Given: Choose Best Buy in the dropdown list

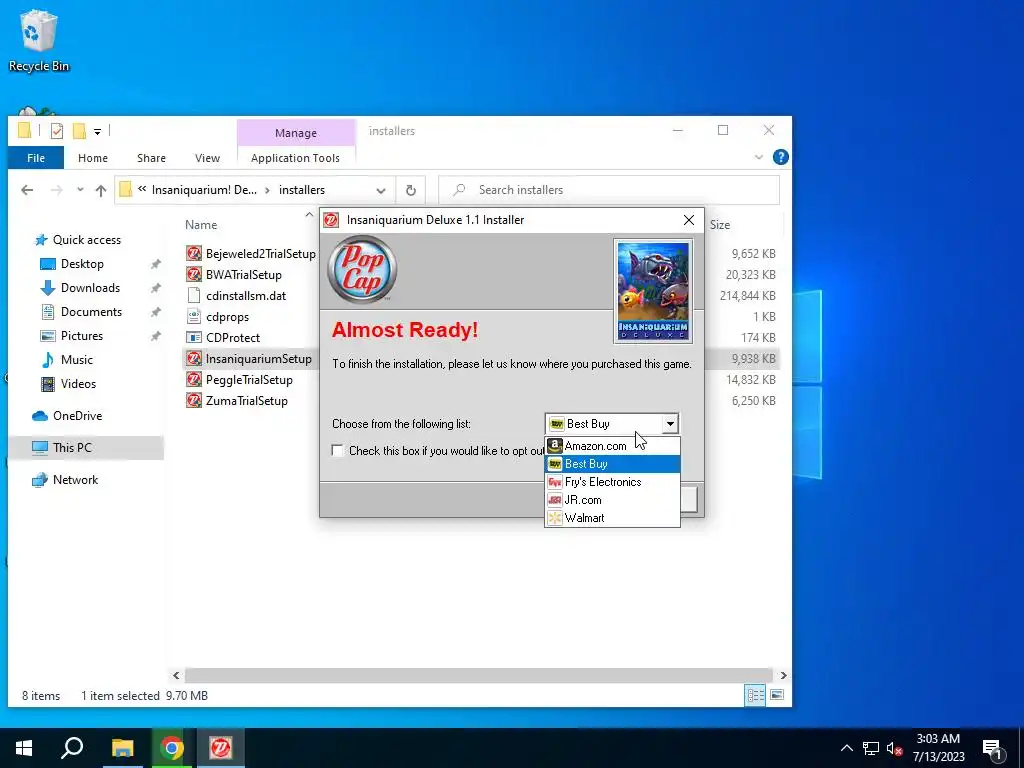Looking at the screenshot, I should [x=612, y=464].
